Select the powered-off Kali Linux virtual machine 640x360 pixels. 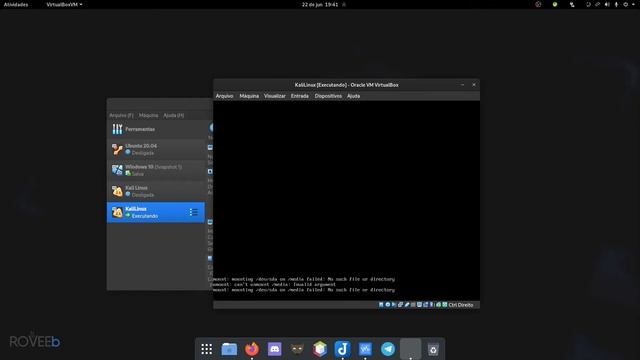click(x=156, y=191)
